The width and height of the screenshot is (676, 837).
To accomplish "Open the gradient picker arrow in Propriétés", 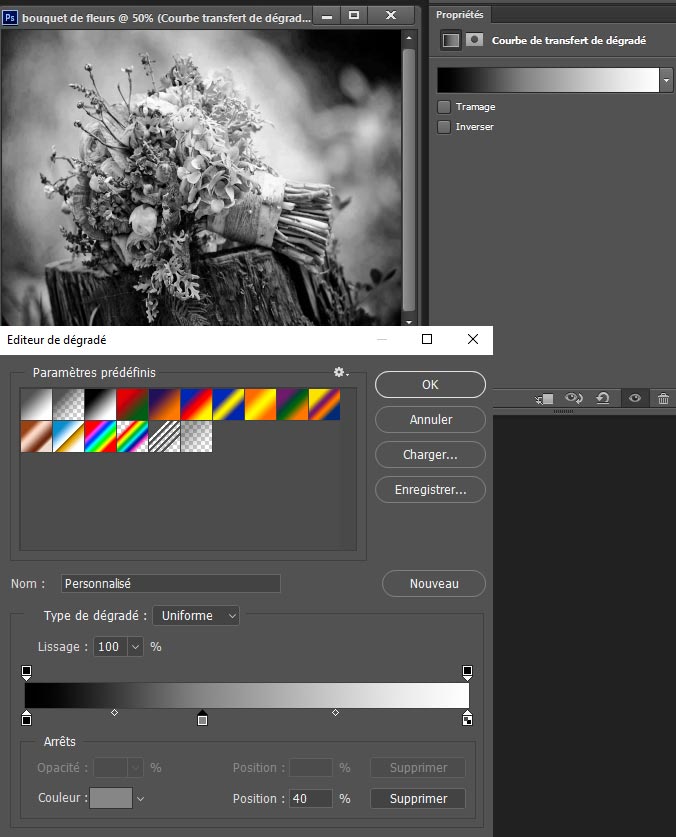I will tap(666, 80).
